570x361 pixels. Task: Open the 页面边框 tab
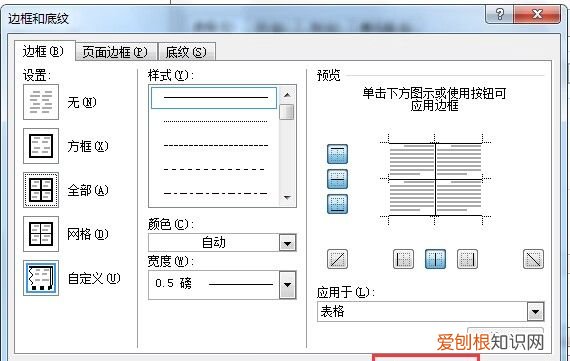(x=116, y=52)
